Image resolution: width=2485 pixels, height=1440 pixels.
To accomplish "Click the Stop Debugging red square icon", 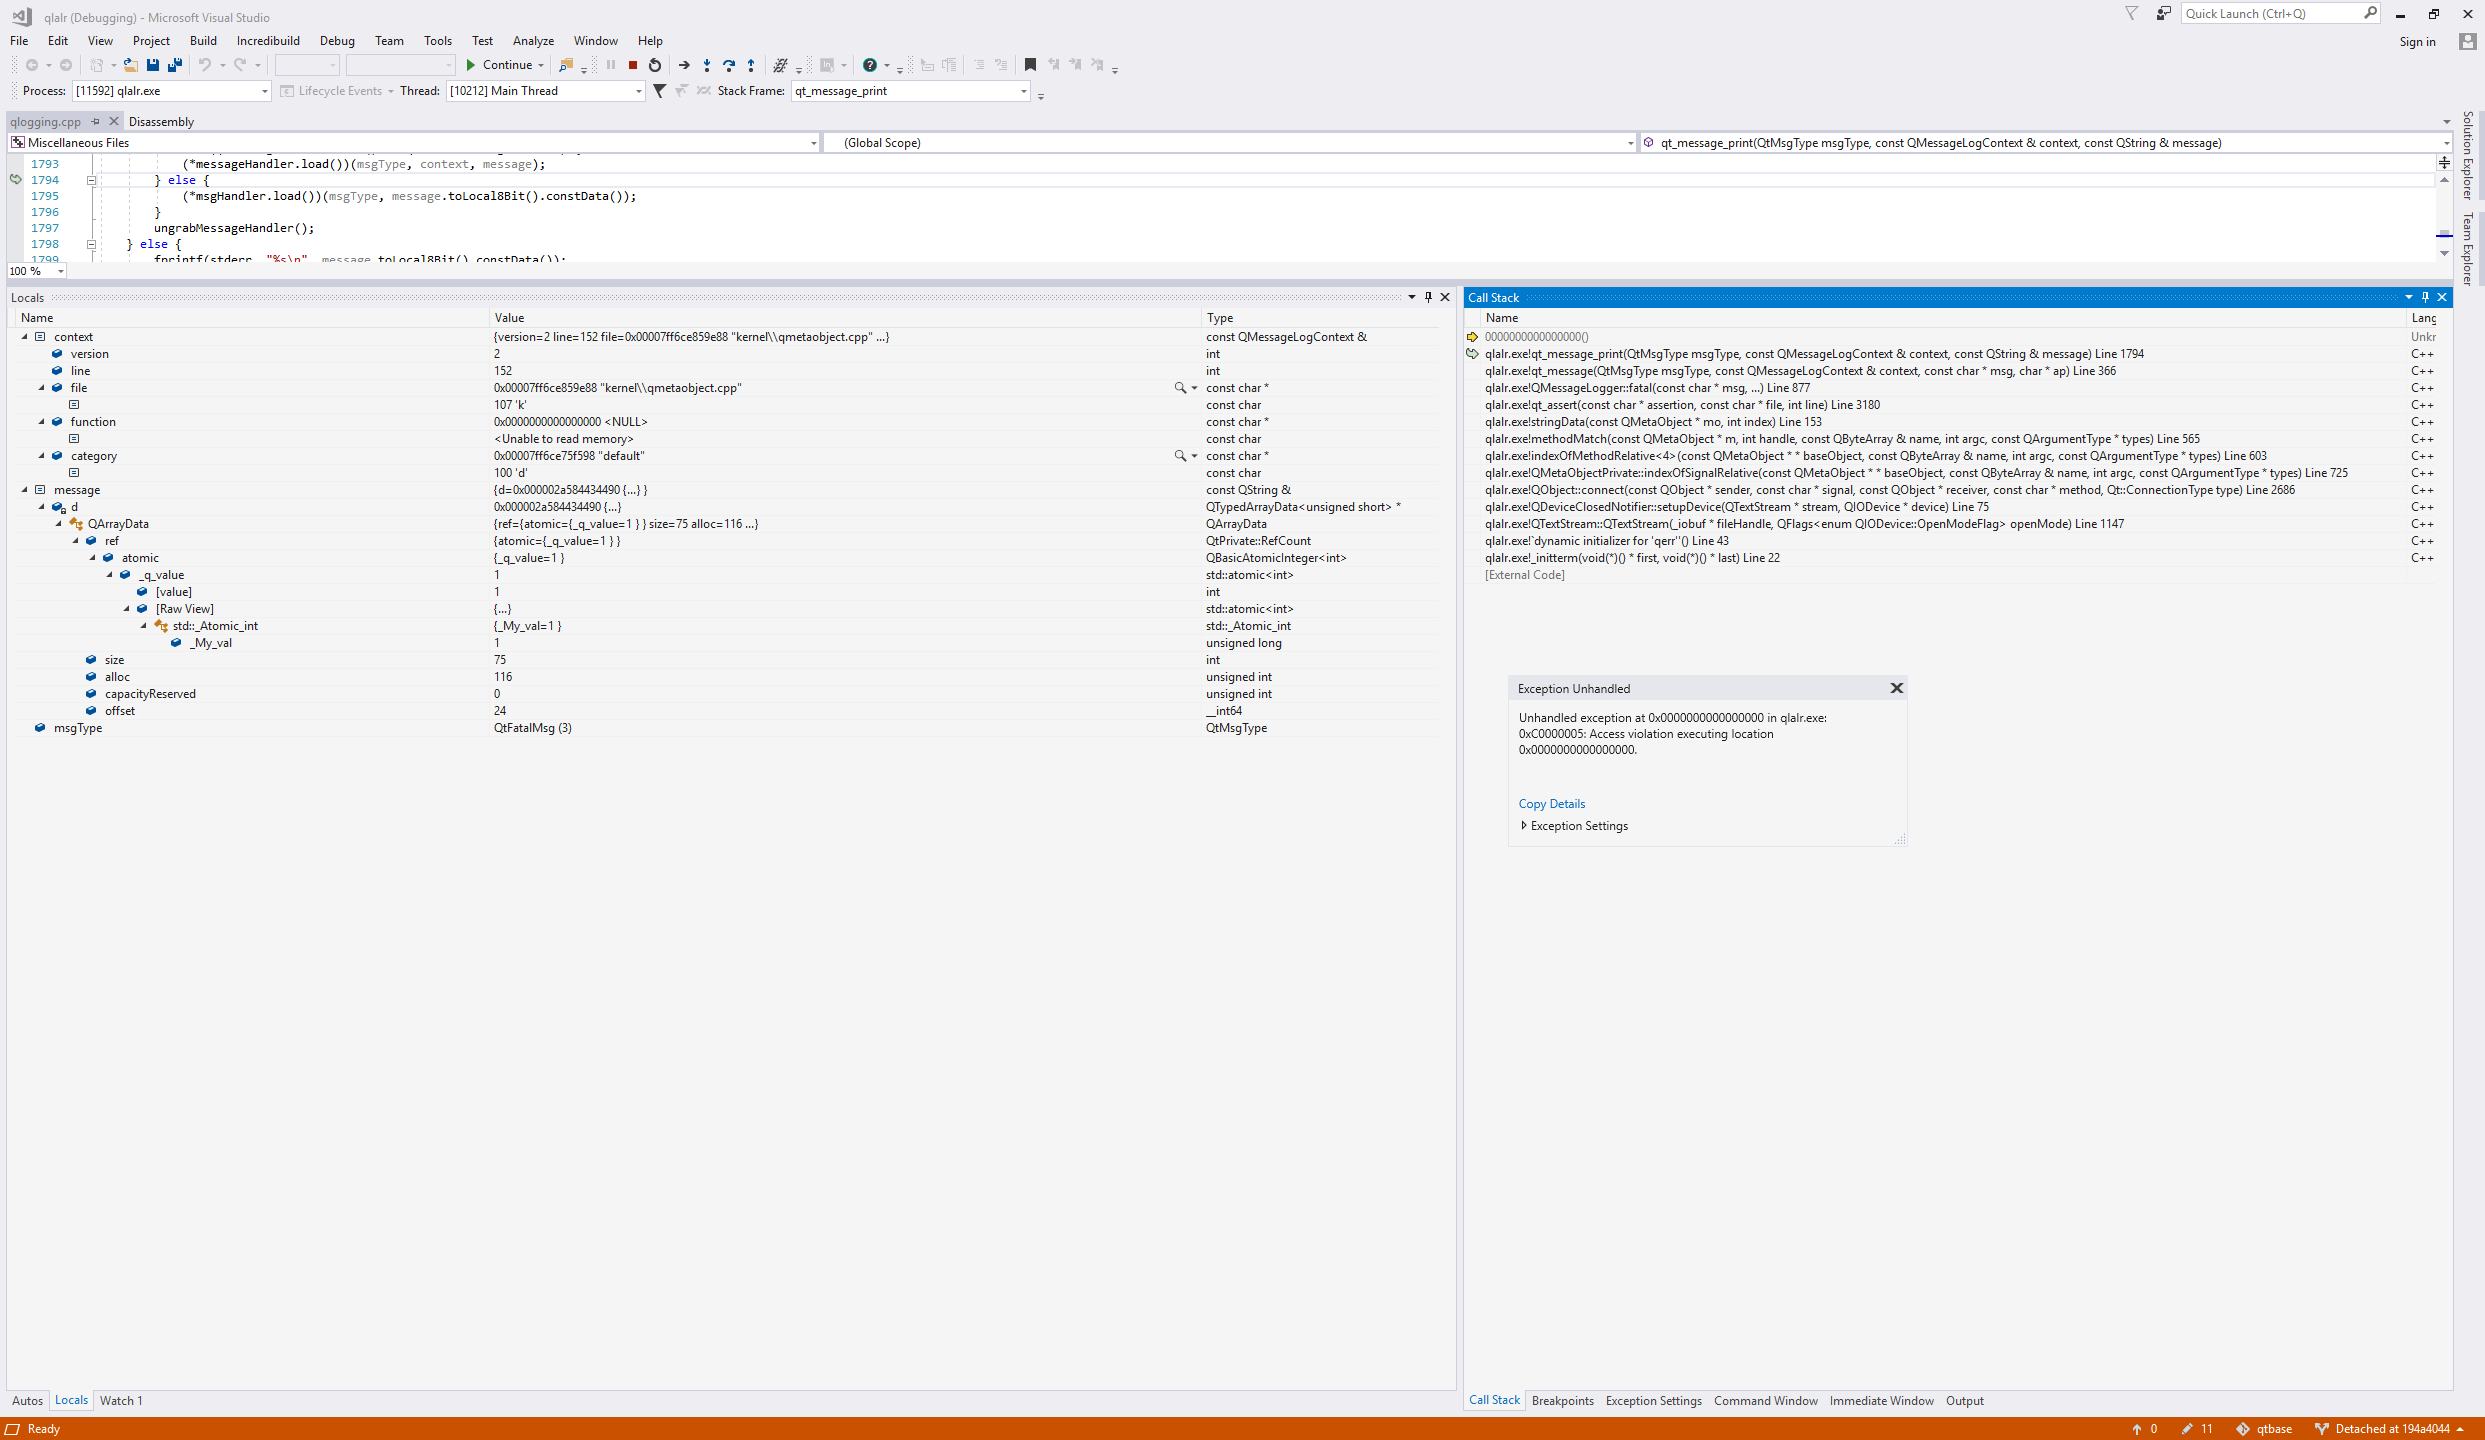I will tap(633, 65).
